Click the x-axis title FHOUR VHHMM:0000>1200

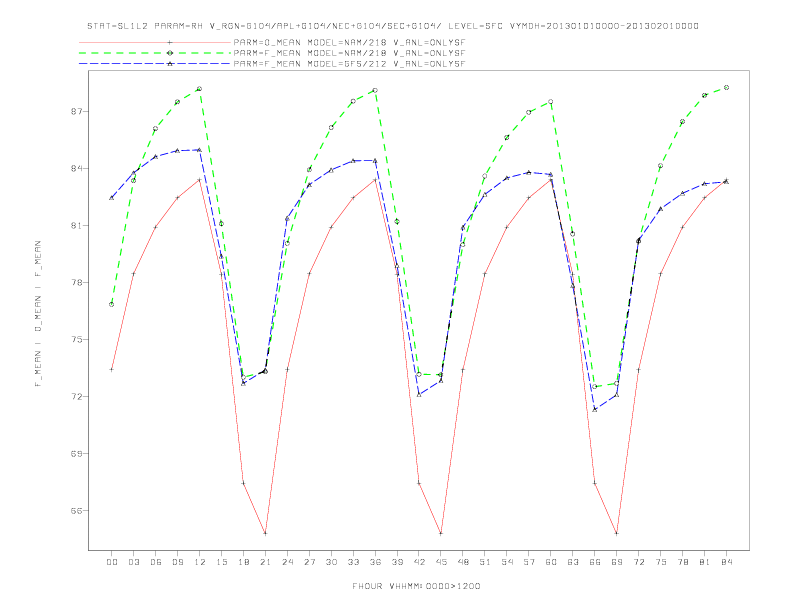[416, 586]
